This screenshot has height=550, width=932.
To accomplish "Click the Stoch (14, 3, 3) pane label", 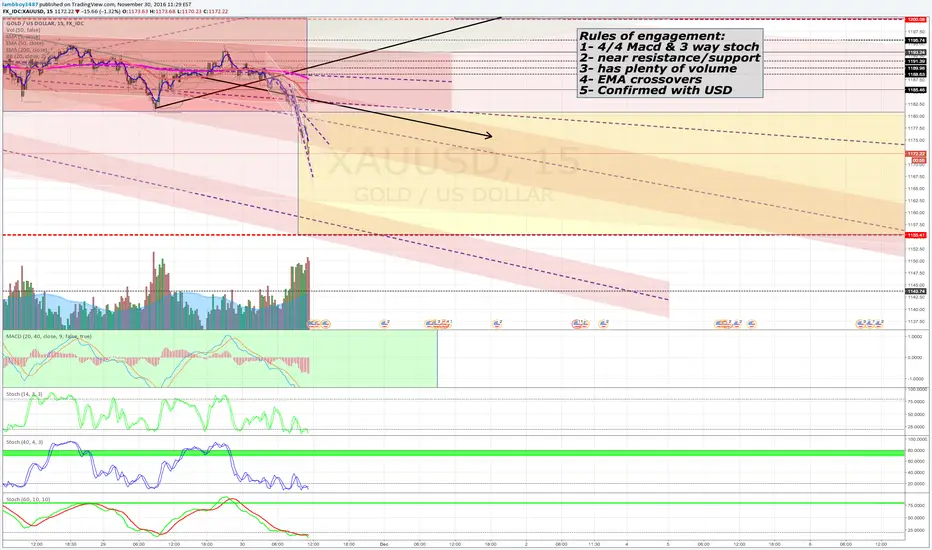I will [24, 394].
